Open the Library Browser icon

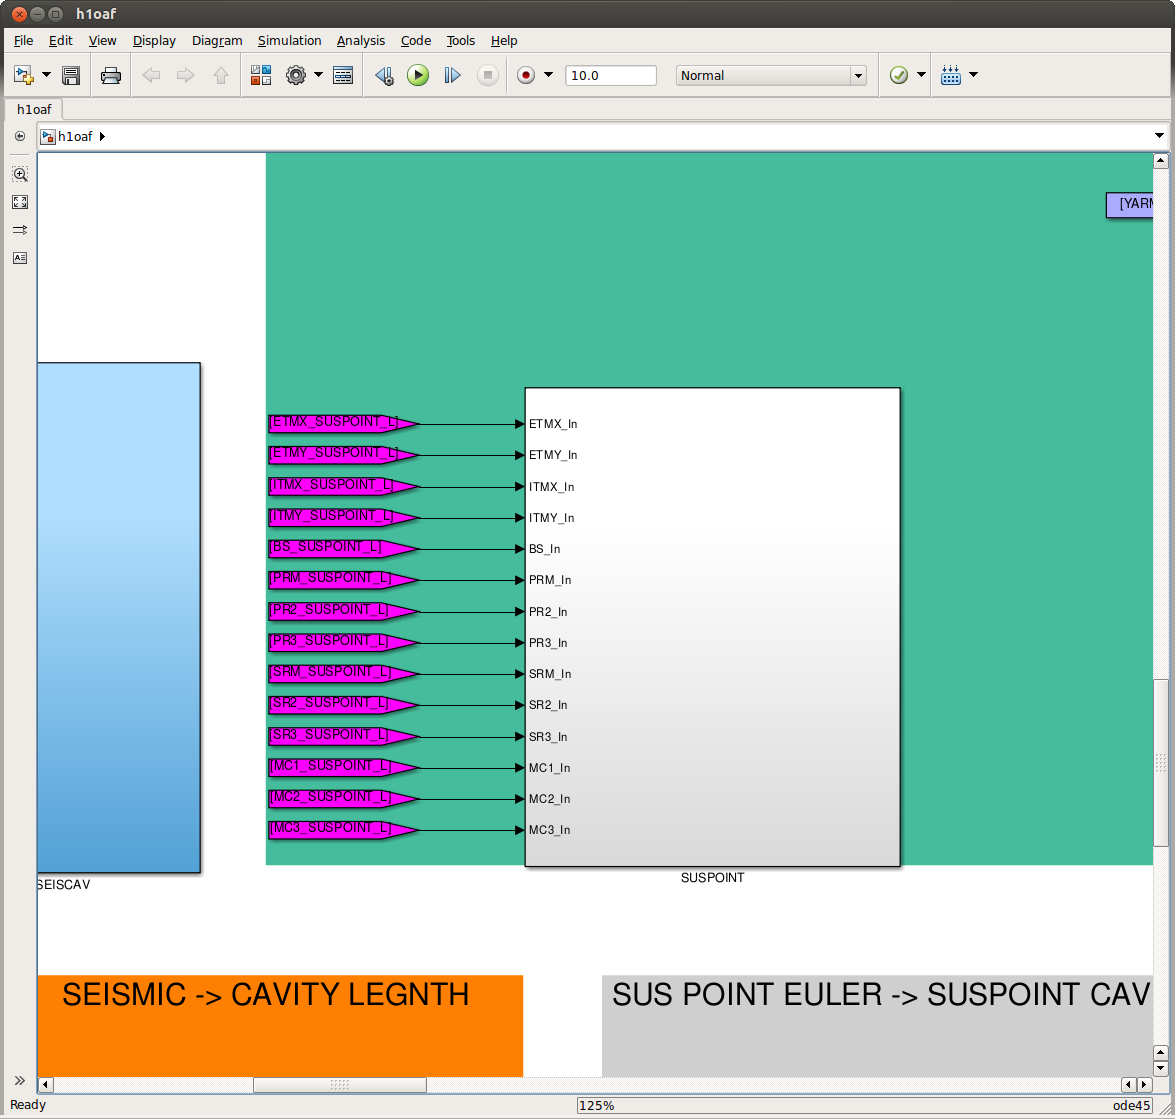(261, 75)
